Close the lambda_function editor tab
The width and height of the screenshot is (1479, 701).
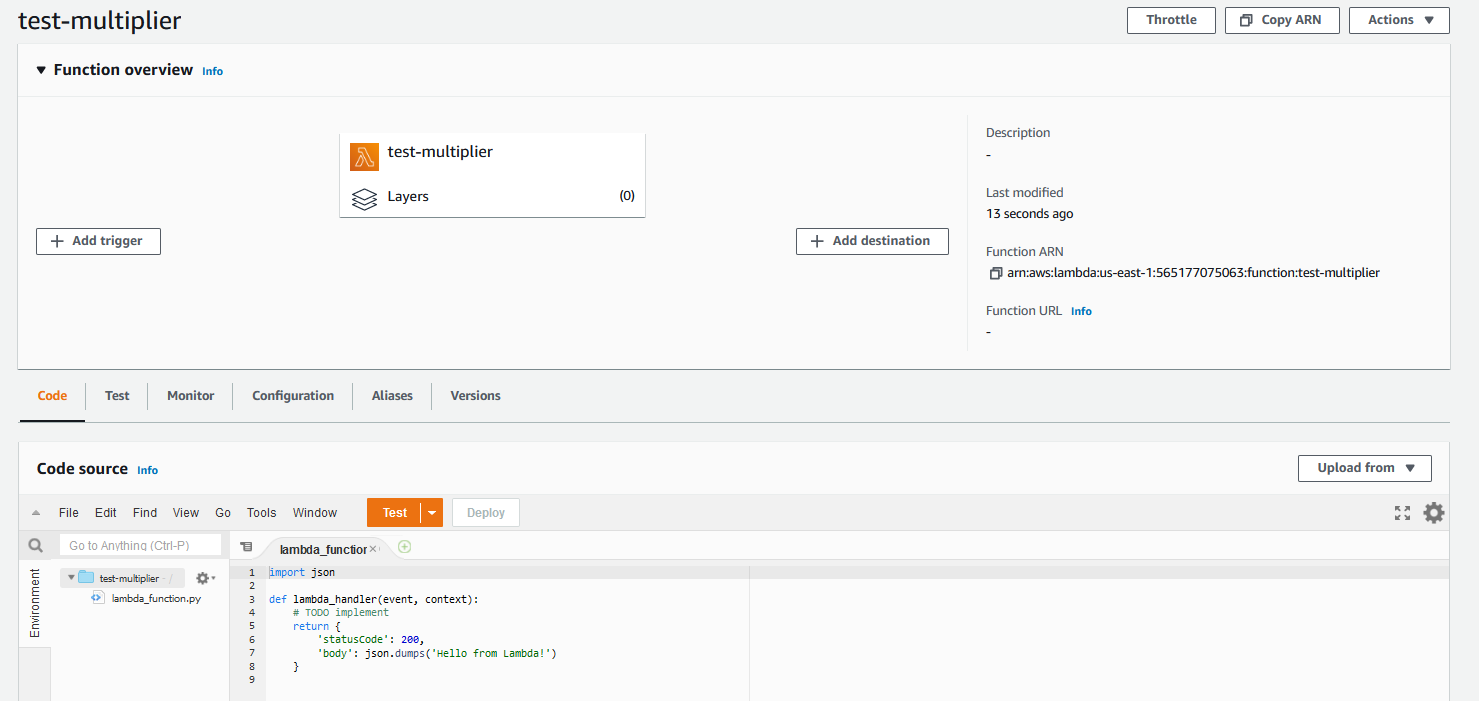coord(373,549)
